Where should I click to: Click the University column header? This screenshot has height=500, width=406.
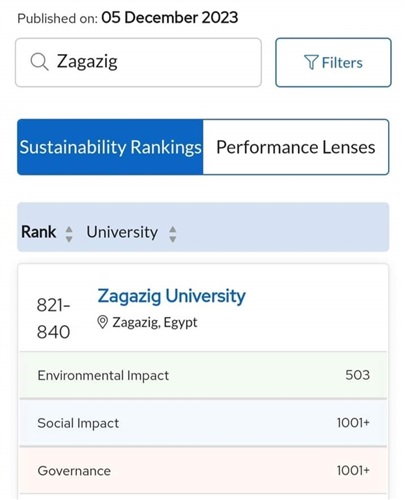(122, 232)
